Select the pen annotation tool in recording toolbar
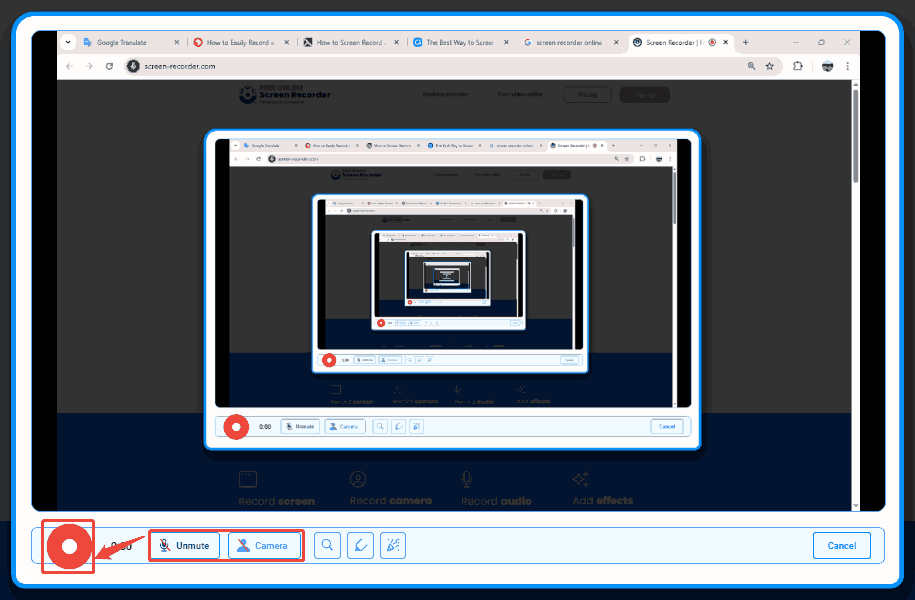Viewport: 915px width, 600px height. [x=360, y=545]
